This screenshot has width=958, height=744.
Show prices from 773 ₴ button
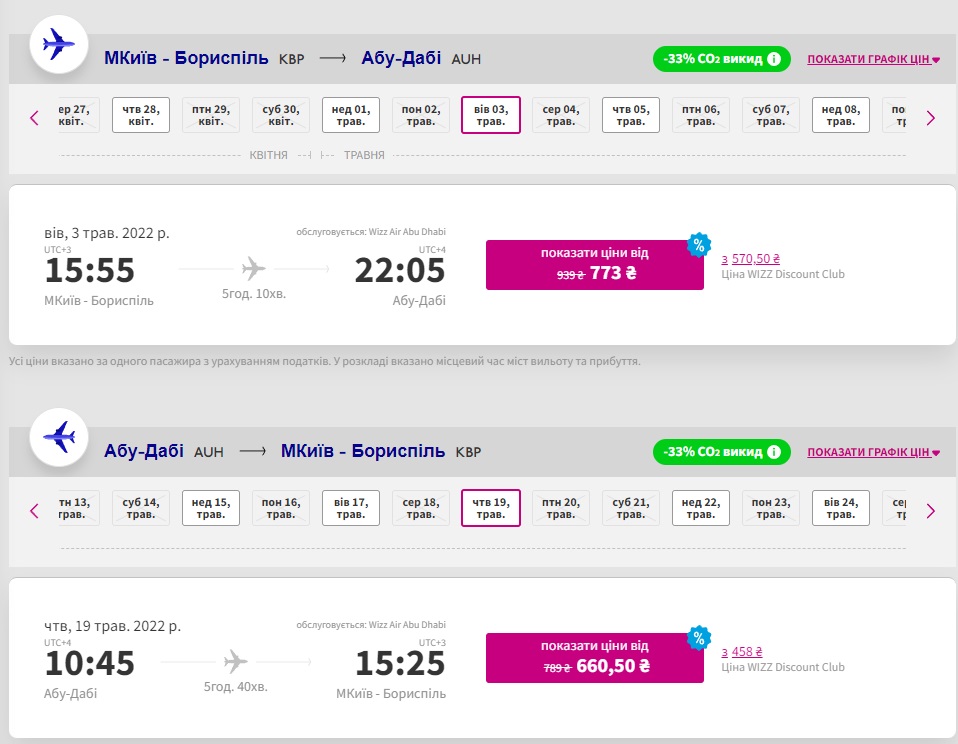(594, 264)
